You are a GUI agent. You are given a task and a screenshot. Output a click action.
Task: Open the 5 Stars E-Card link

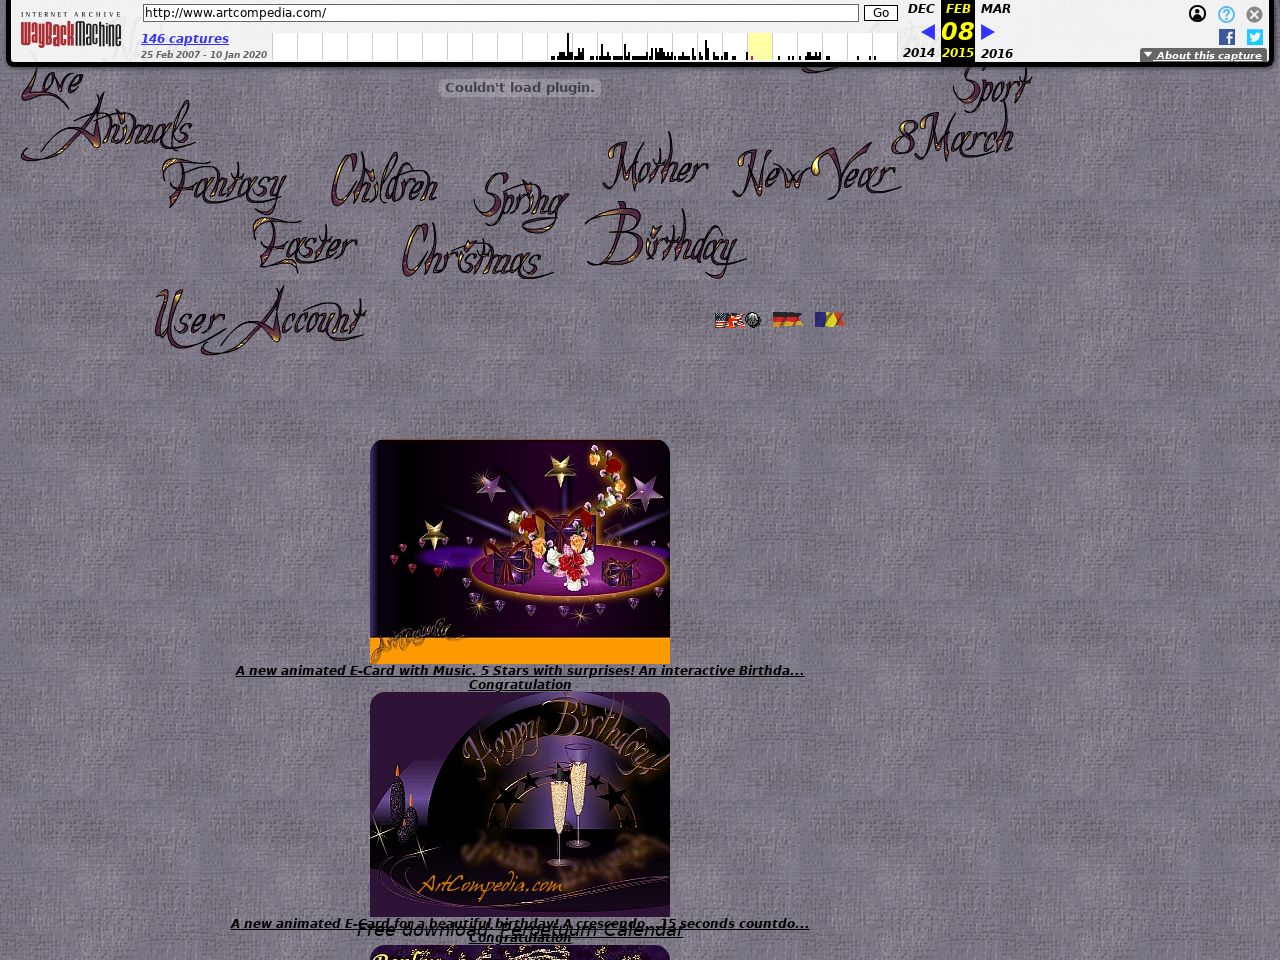click(519, 671)
